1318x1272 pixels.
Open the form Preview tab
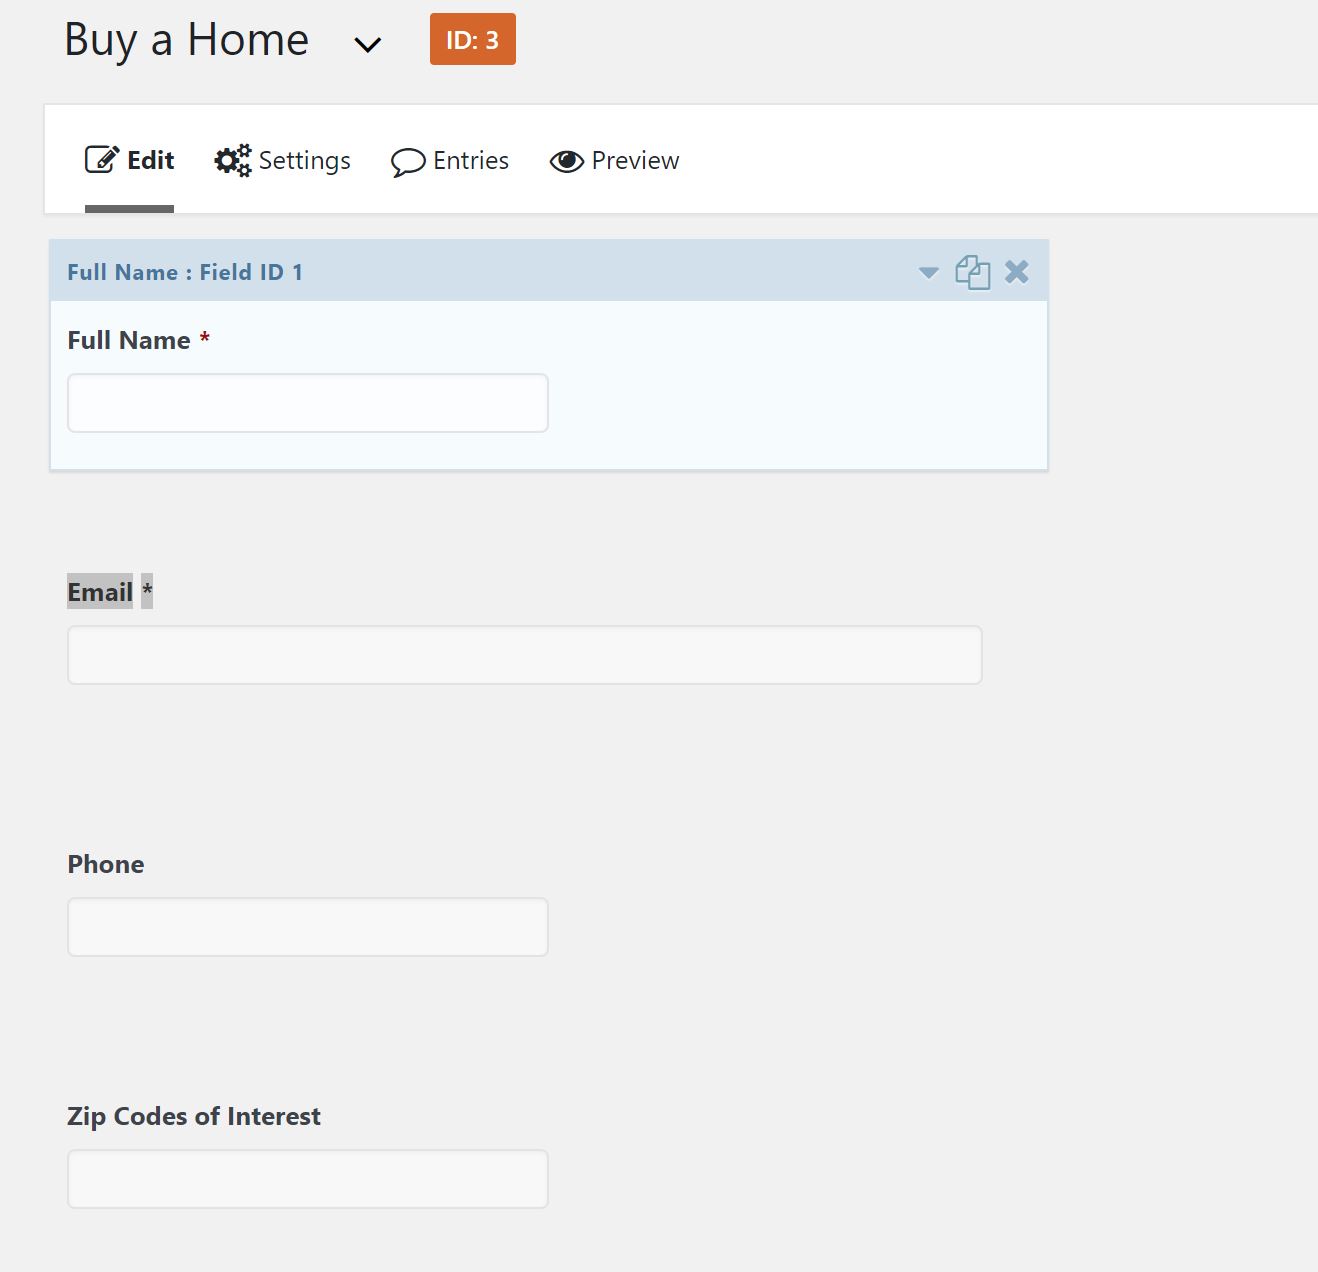click(x=615, y=161)
